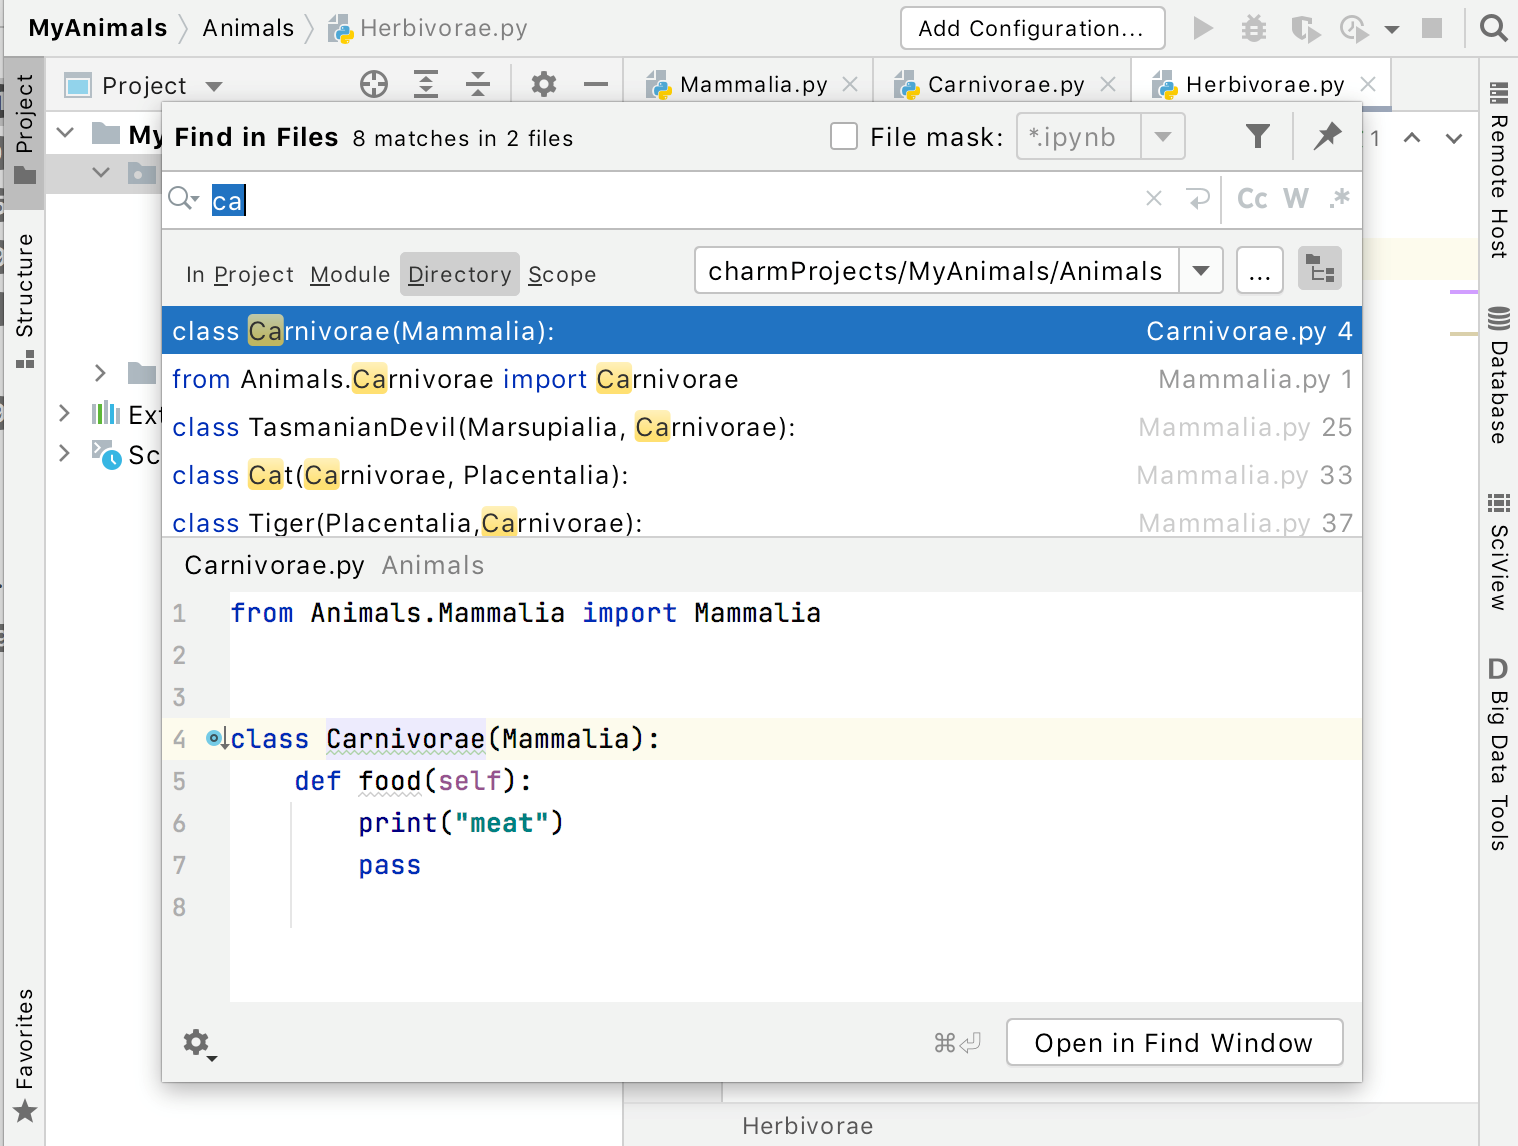Screen dimensions: 1518x1146
Task: Open the search filter options funnel
Action: [x=1258, y=137]
